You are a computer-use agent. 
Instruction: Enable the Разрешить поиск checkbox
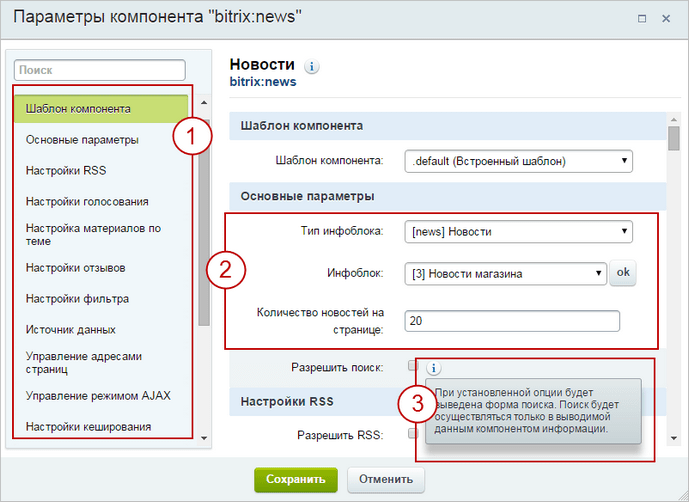pyautogui.click(x=413, y=365)
